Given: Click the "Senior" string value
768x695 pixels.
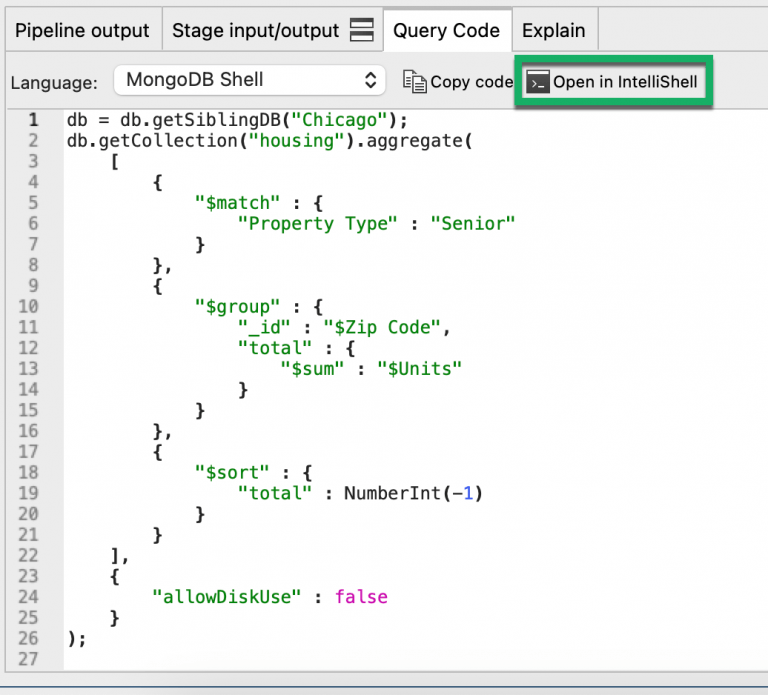Looking at the screenshot, I should click(472, 224).
